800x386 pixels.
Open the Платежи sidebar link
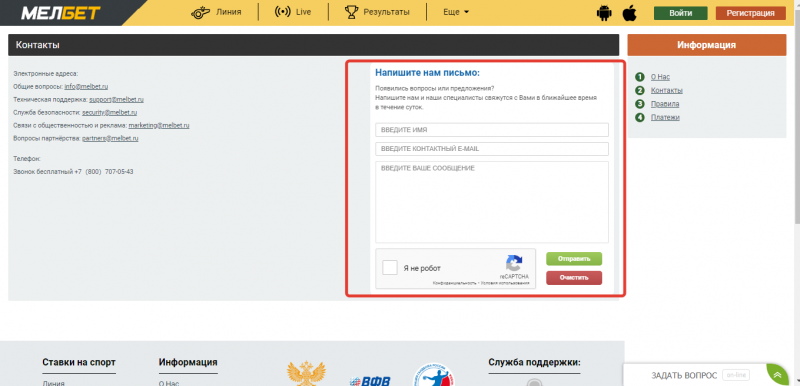(665, 118)
